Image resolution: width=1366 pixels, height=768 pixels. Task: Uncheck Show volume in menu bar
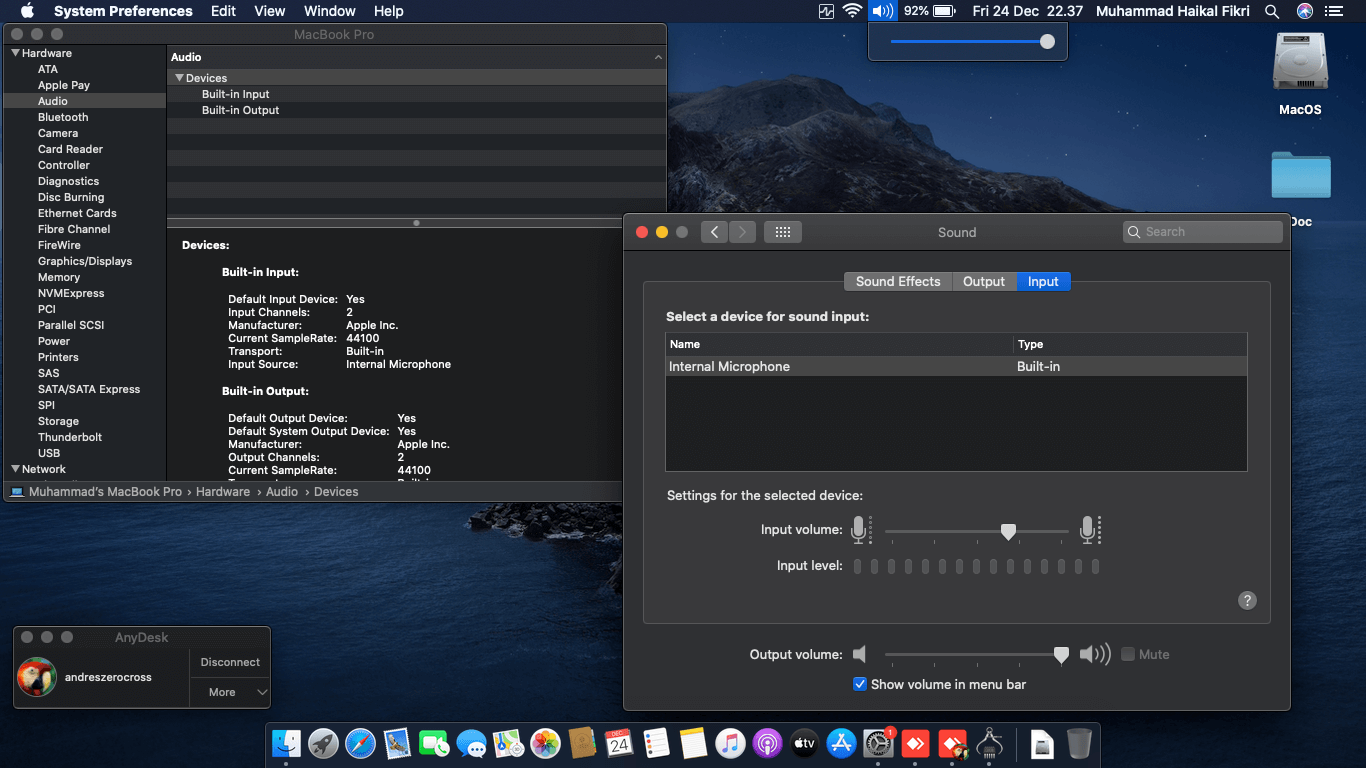point(859,684)
